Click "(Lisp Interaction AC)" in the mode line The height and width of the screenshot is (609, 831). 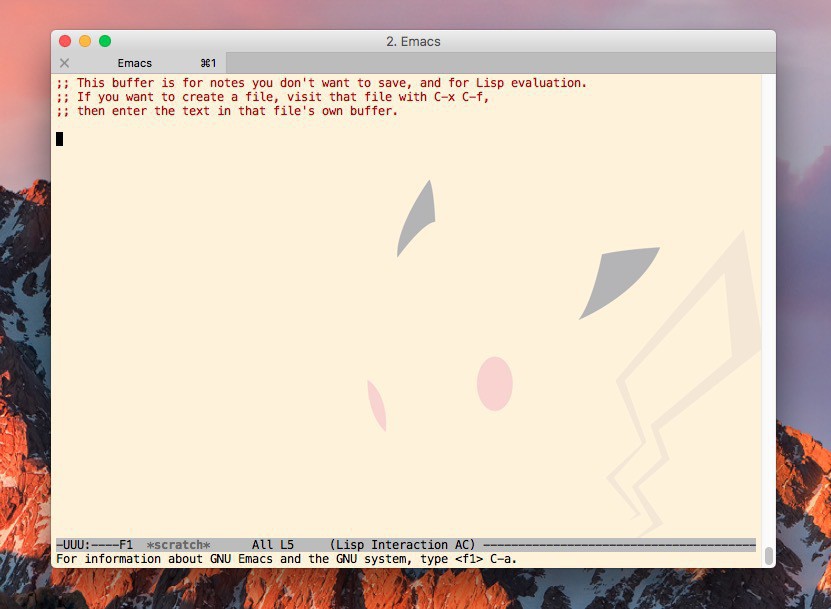pos(402,545)
